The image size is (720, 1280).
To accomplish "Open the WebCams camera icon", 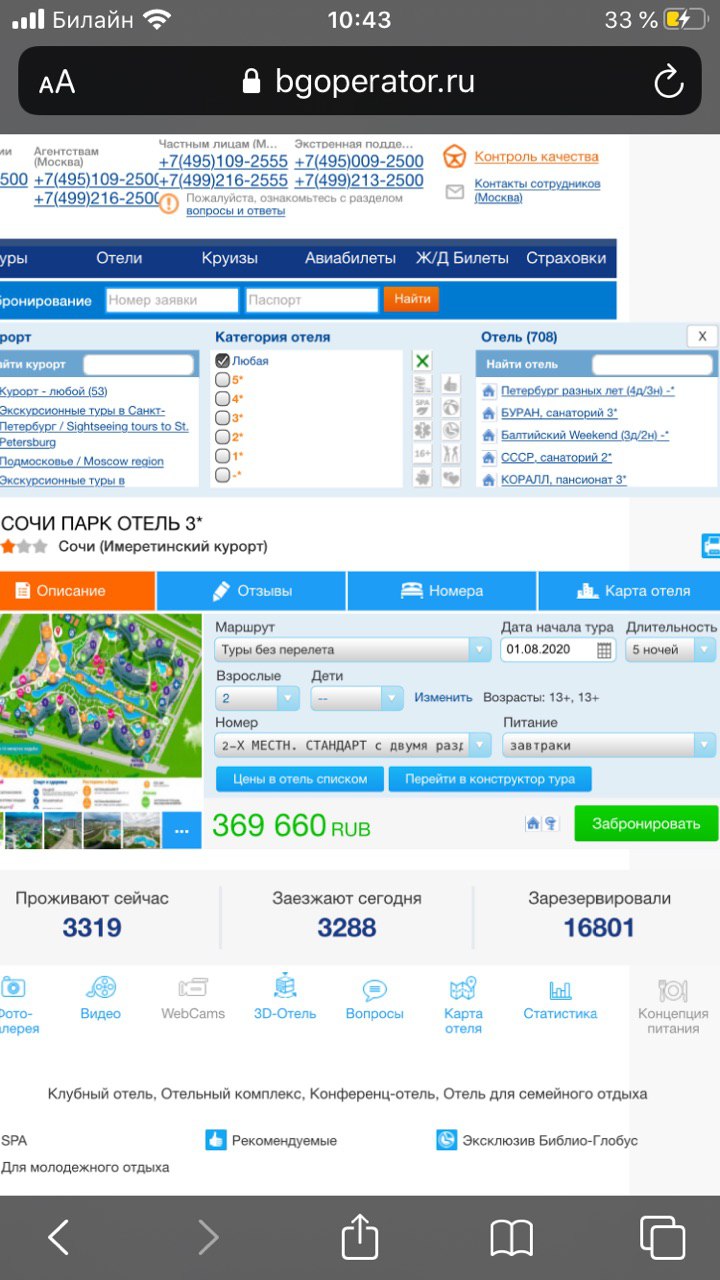I will pyautogui.click(x=193, y=988).
